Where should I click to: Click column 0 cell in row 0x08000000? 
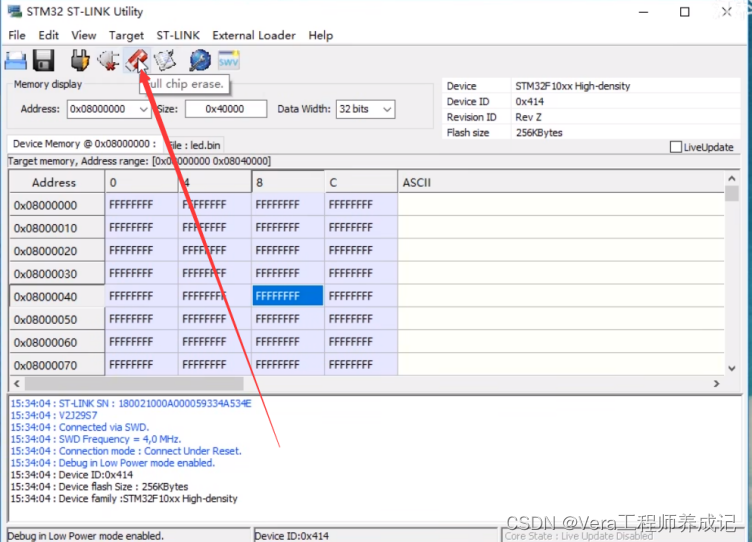(x=141, y=205)
